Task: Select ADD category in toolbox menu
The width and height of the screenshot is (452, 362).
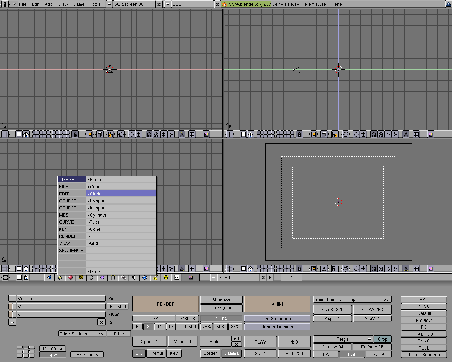Action: (x=72, y=179)
